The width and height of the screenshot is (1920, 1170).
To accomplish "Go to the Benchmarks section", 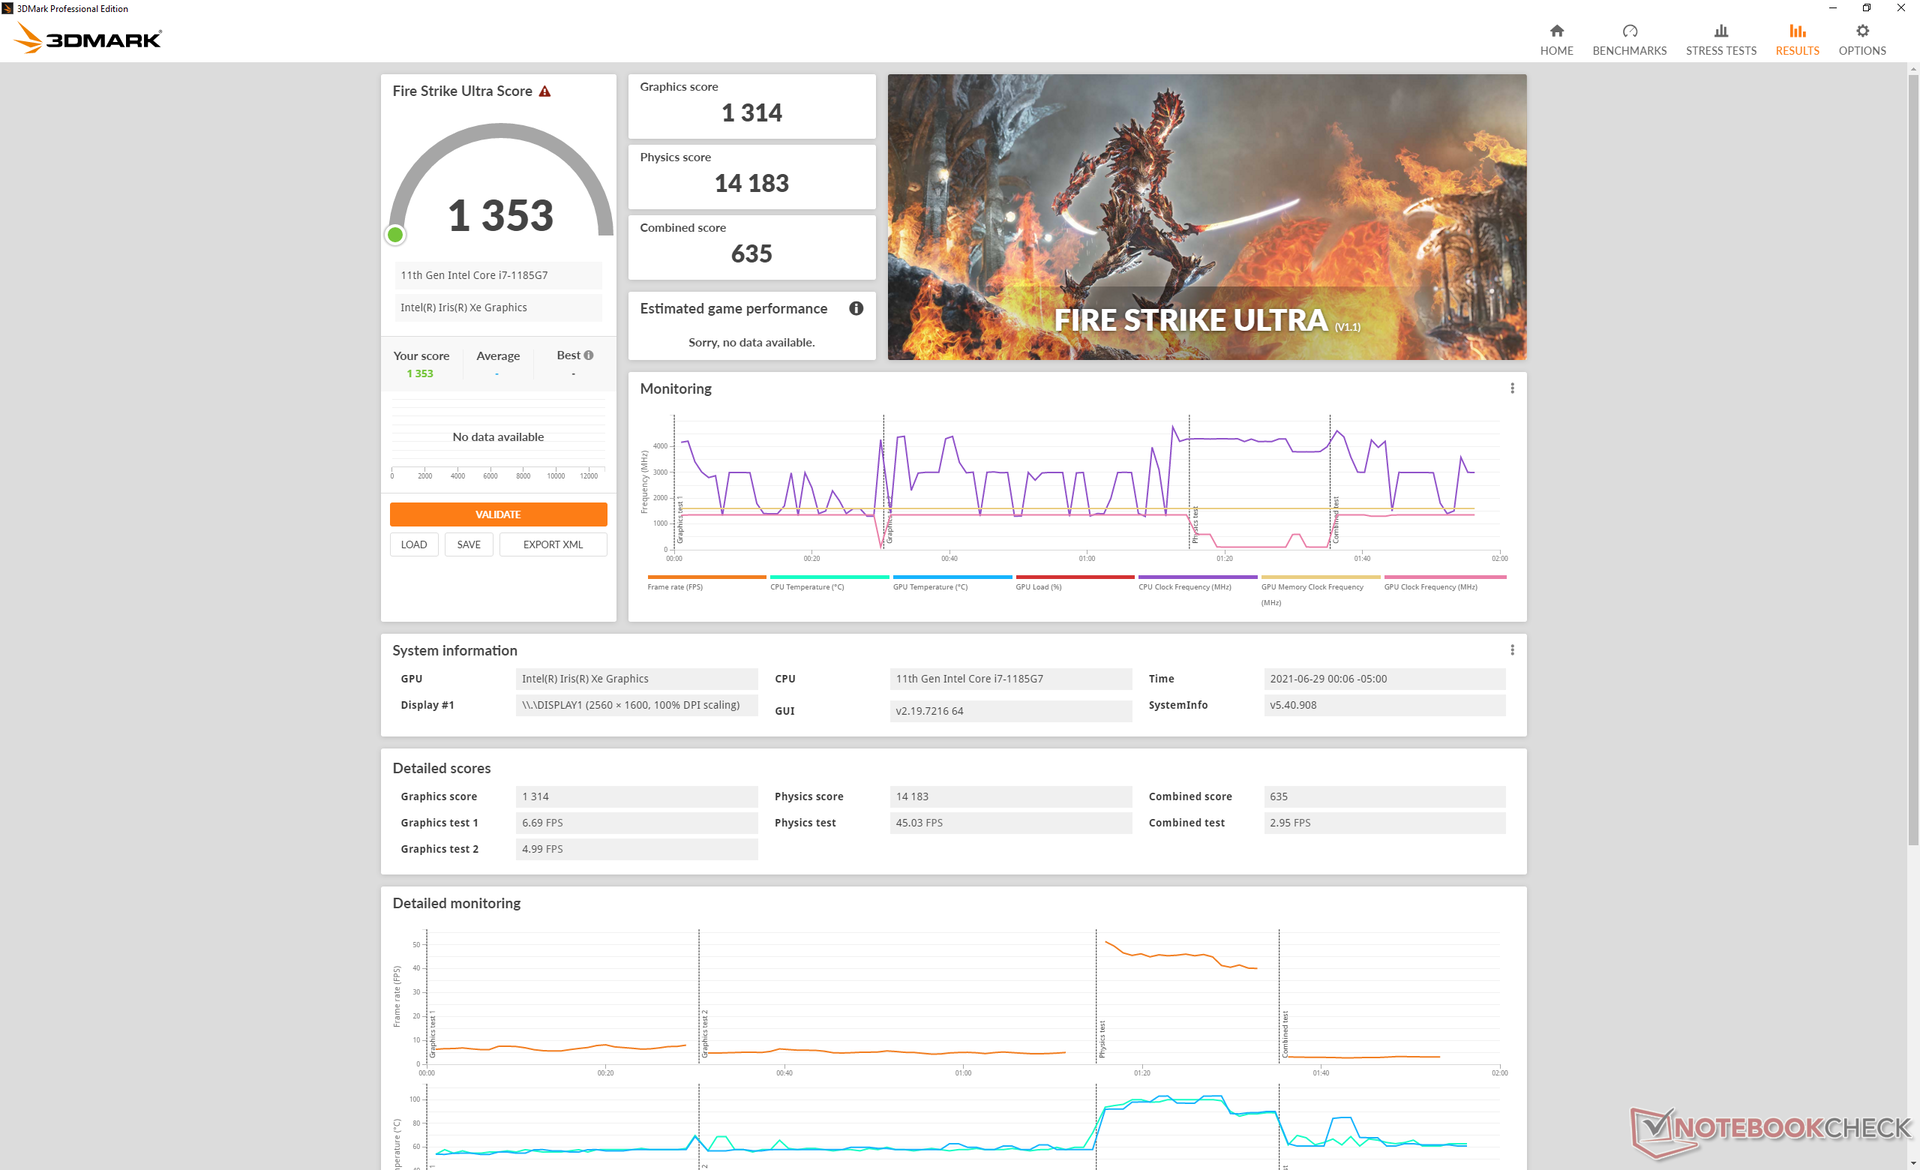I will tap(1629, 40).
